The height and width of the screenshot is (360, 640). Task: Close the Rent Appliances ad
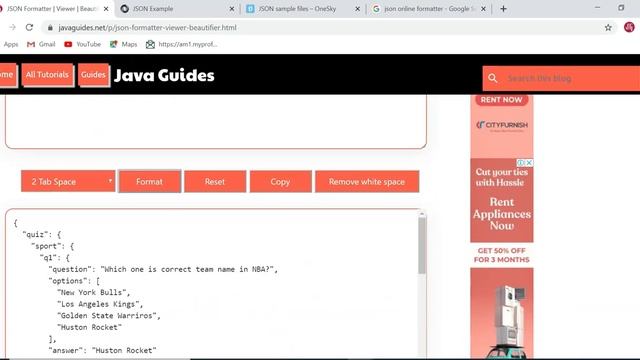[529, 162]
